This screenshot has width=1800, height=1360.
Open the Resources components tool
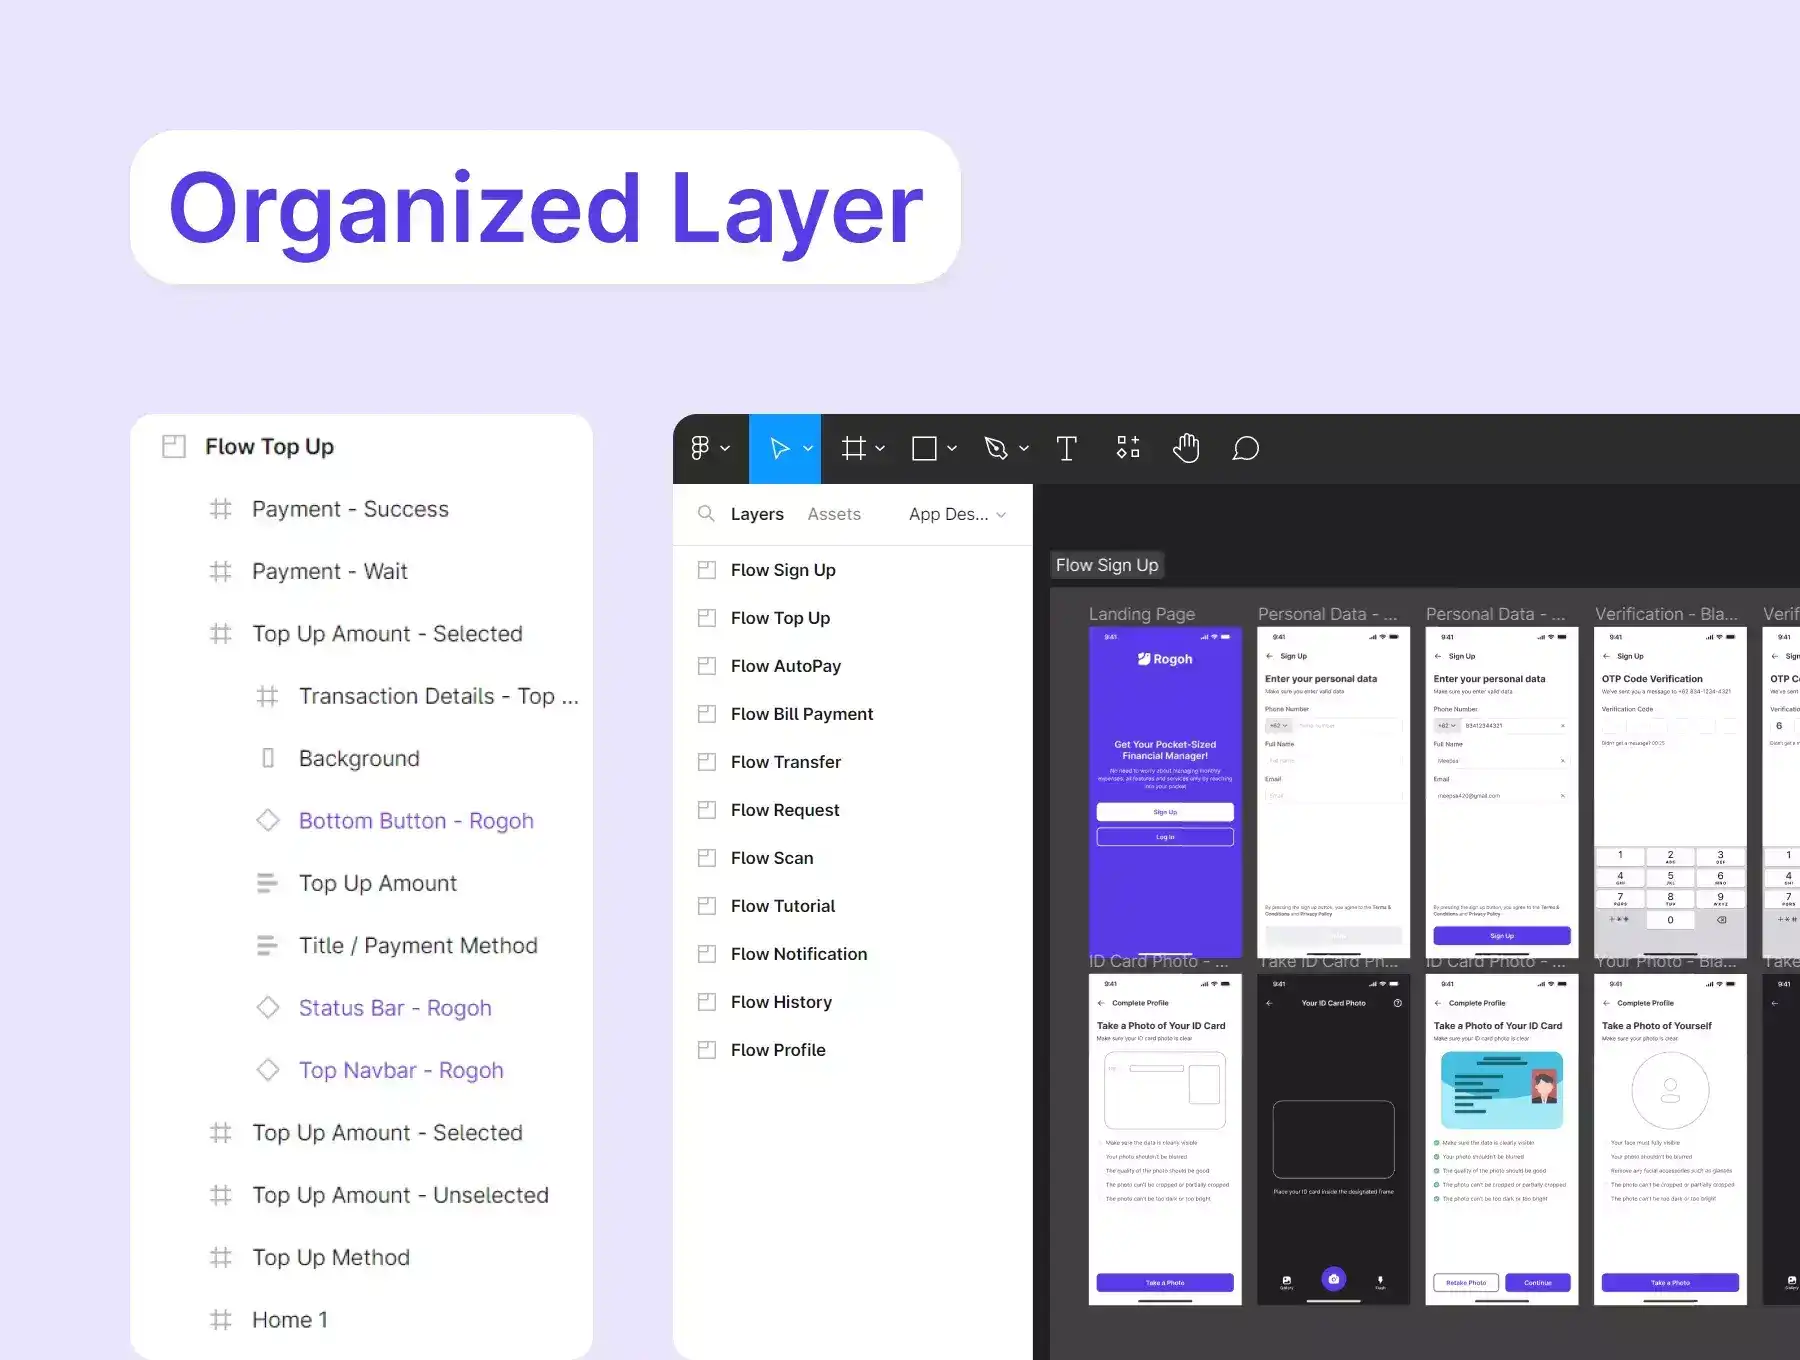pyautogui.click(x=1127, y=448)
